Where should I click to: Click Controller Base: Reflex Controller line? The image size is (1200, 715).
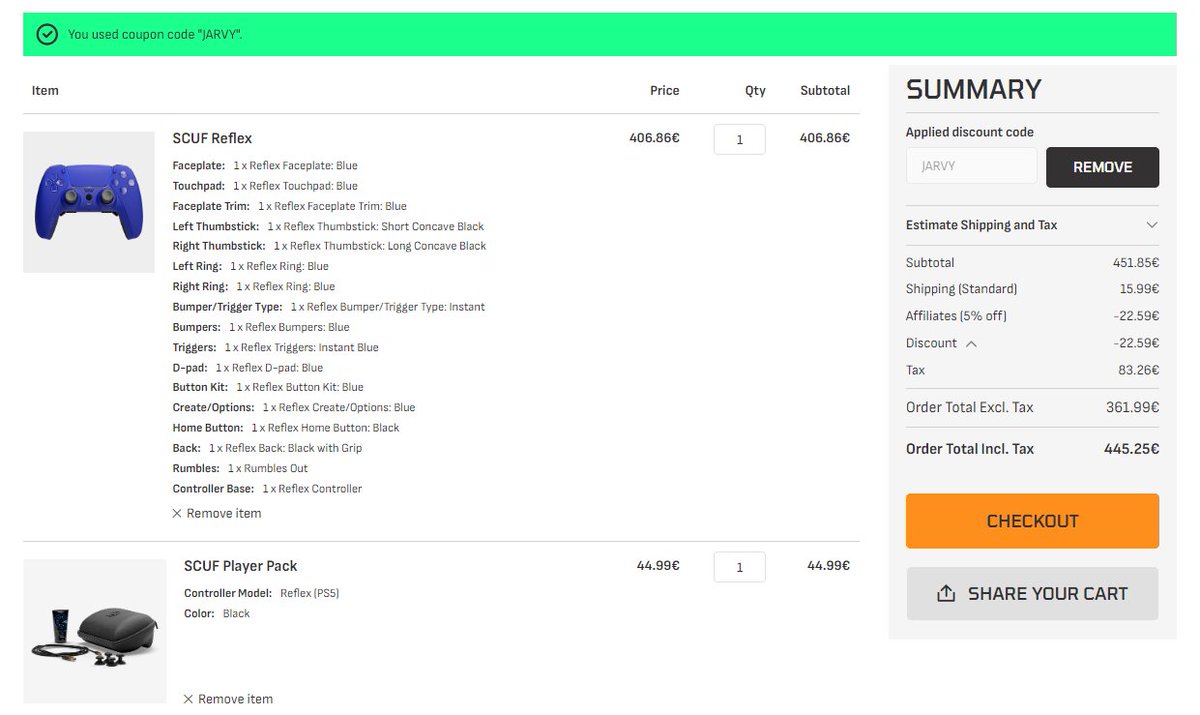coord(267,489)
